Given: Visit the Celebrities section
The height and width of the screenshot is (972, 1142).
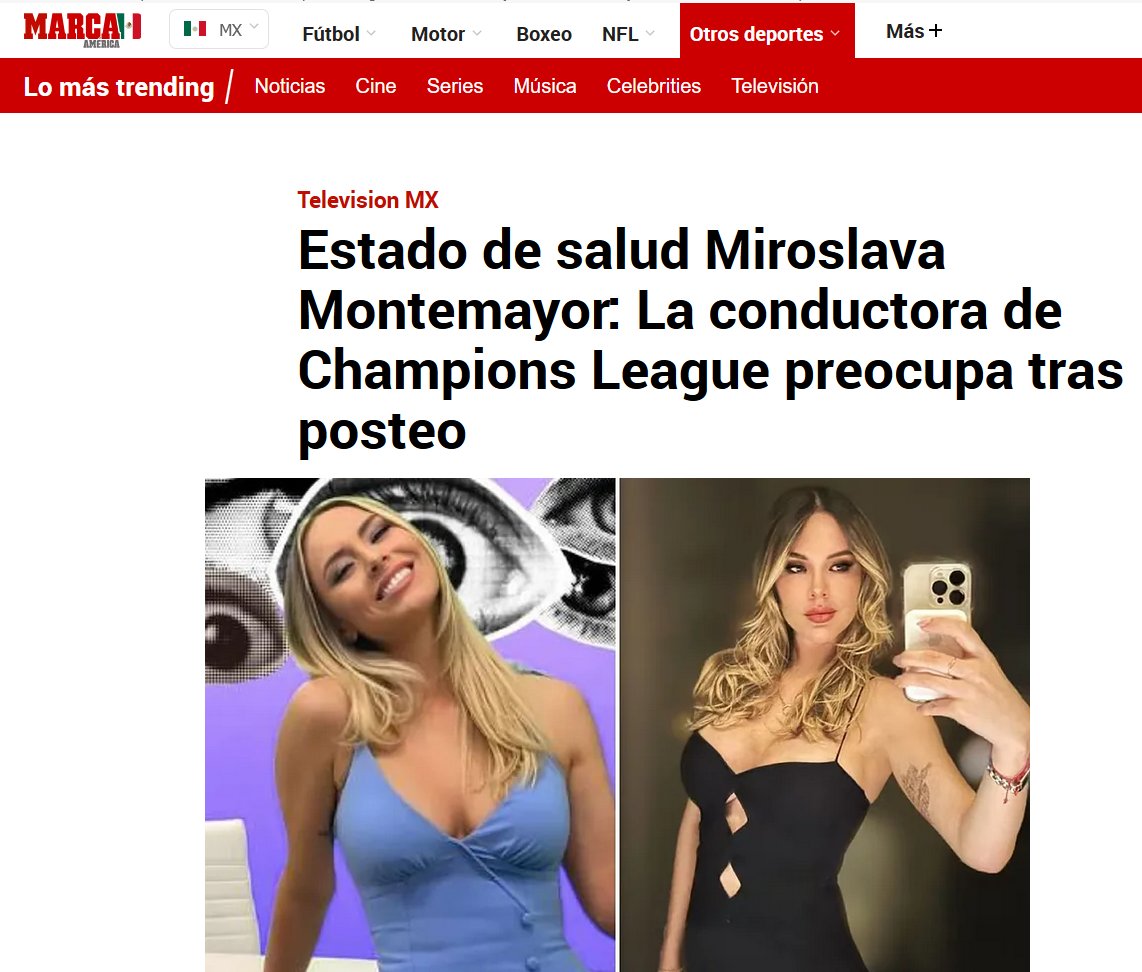Looking at the screenshot, I should pos(654,86).
